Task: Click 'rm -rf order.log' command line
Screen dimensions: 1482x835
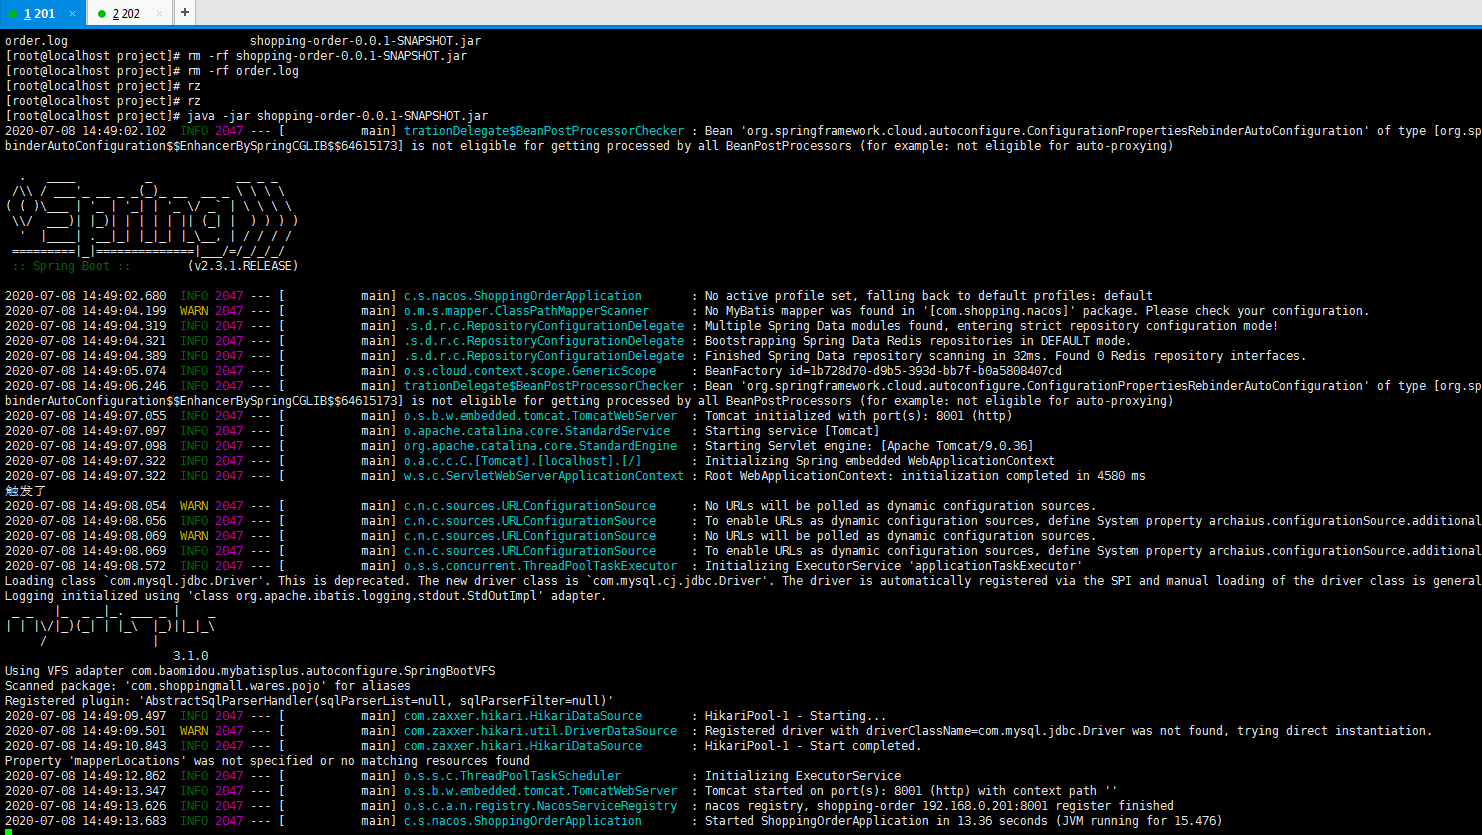Action: [x=244, y=71]
